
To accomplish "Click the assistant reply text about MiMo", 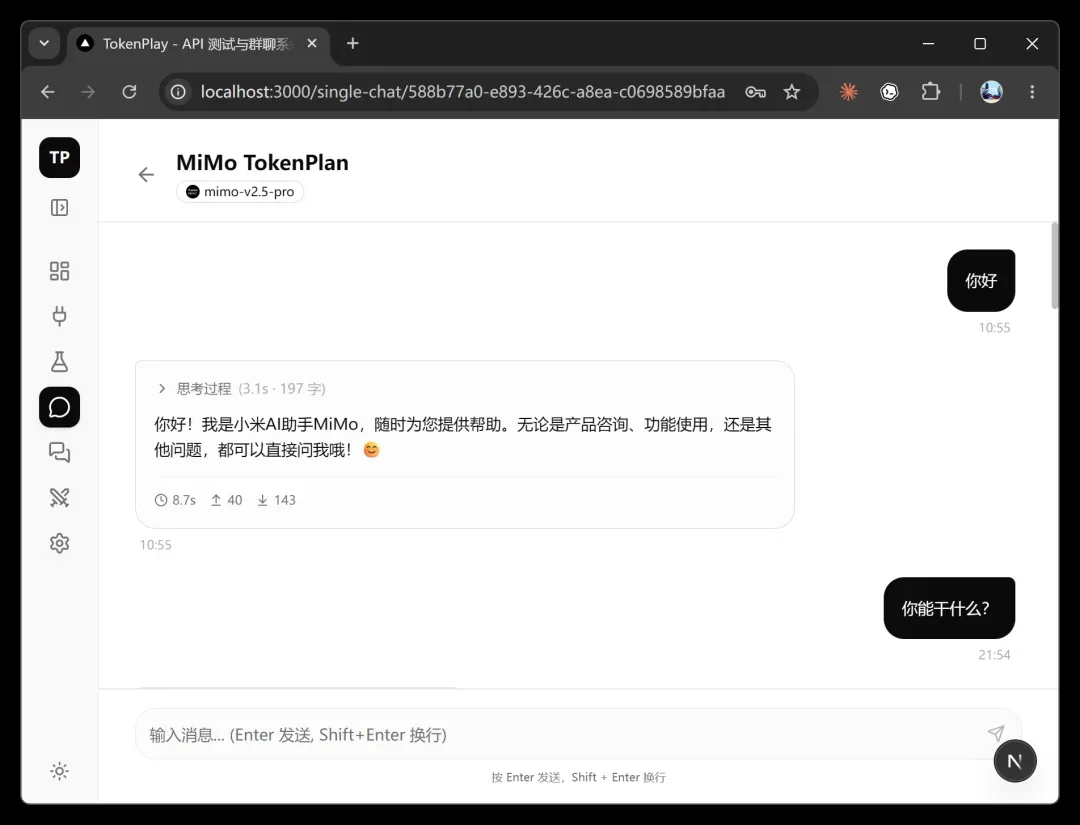I will click(463, 437).
